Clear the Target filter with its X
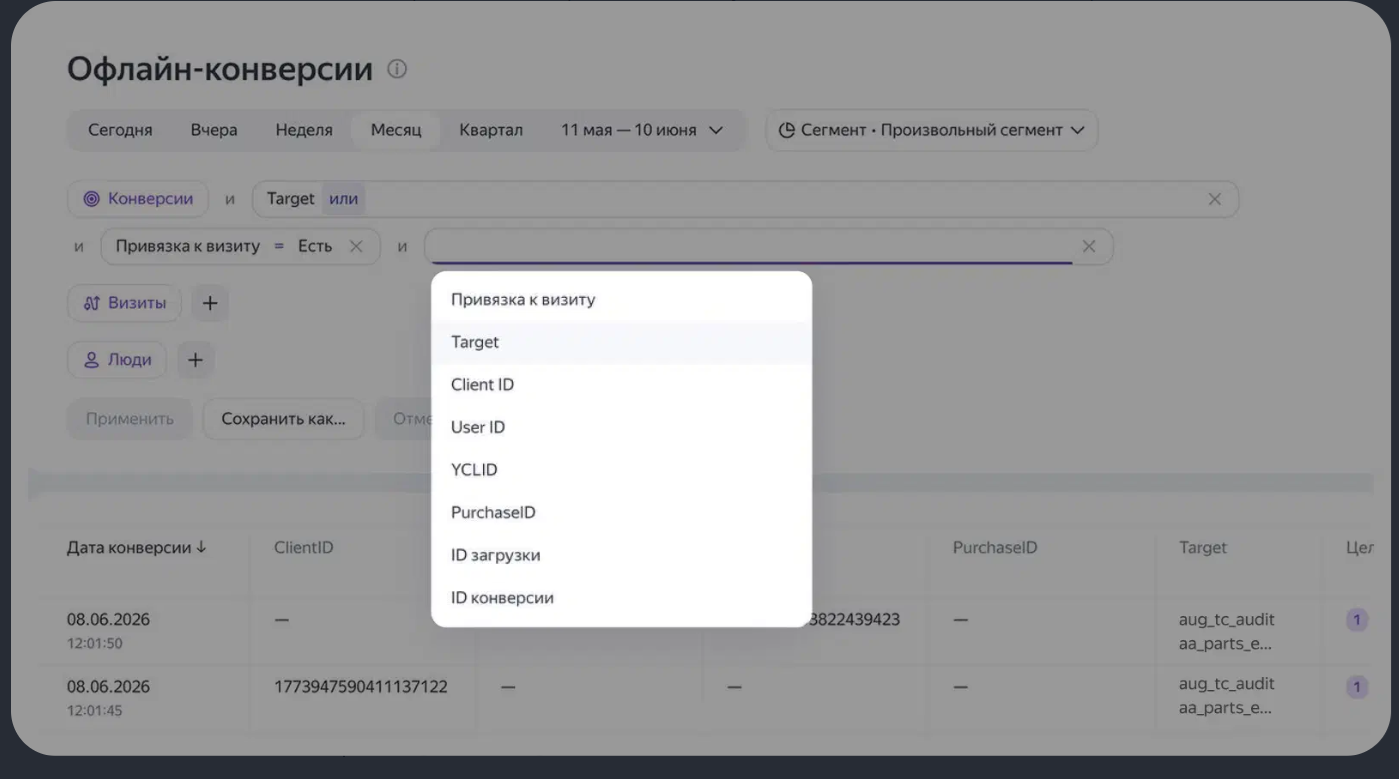1399x779 pixels. pos(1215,199)
